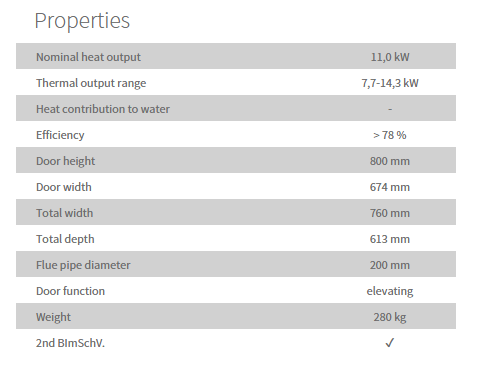Click the 800 mm door height value
The width and height of the screenshot is (477, 369).
pos(390,161)
